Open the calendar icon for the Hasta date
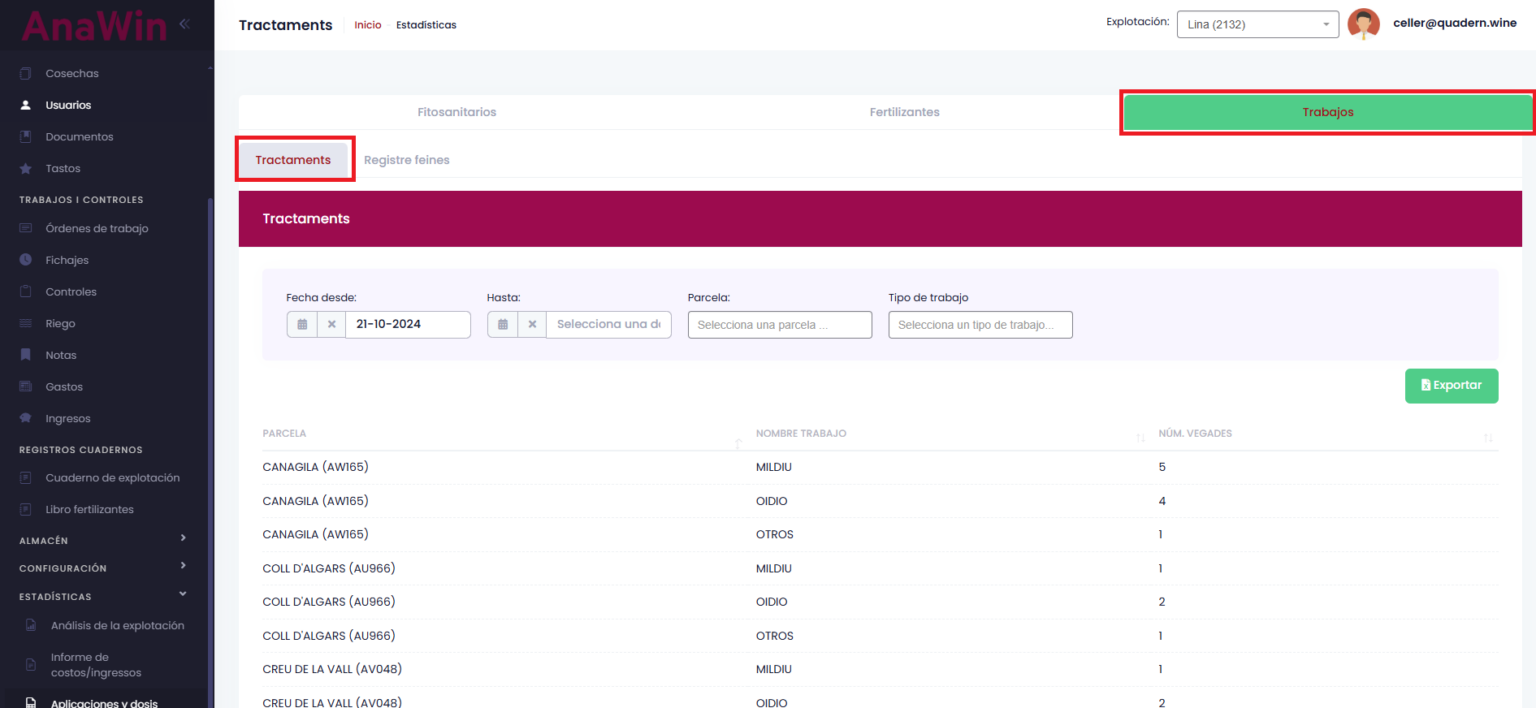Viewport: 1536px width, 708px height. pyautogui.click(x=503, y=324)
